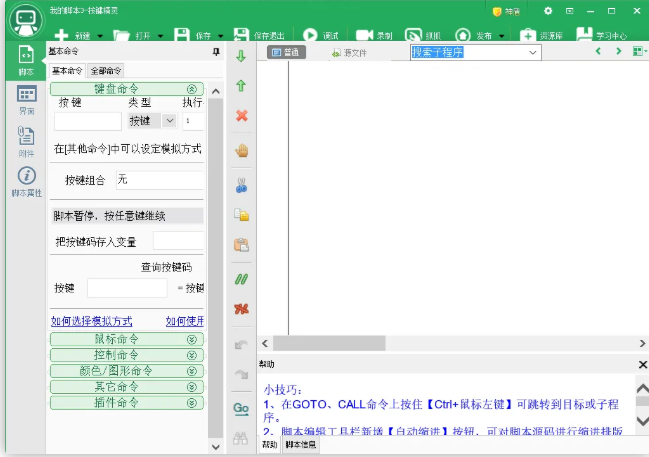Expand the 颜色/图形命令 section
Screen dimensions: 649x457
click(x=126, y=370)
